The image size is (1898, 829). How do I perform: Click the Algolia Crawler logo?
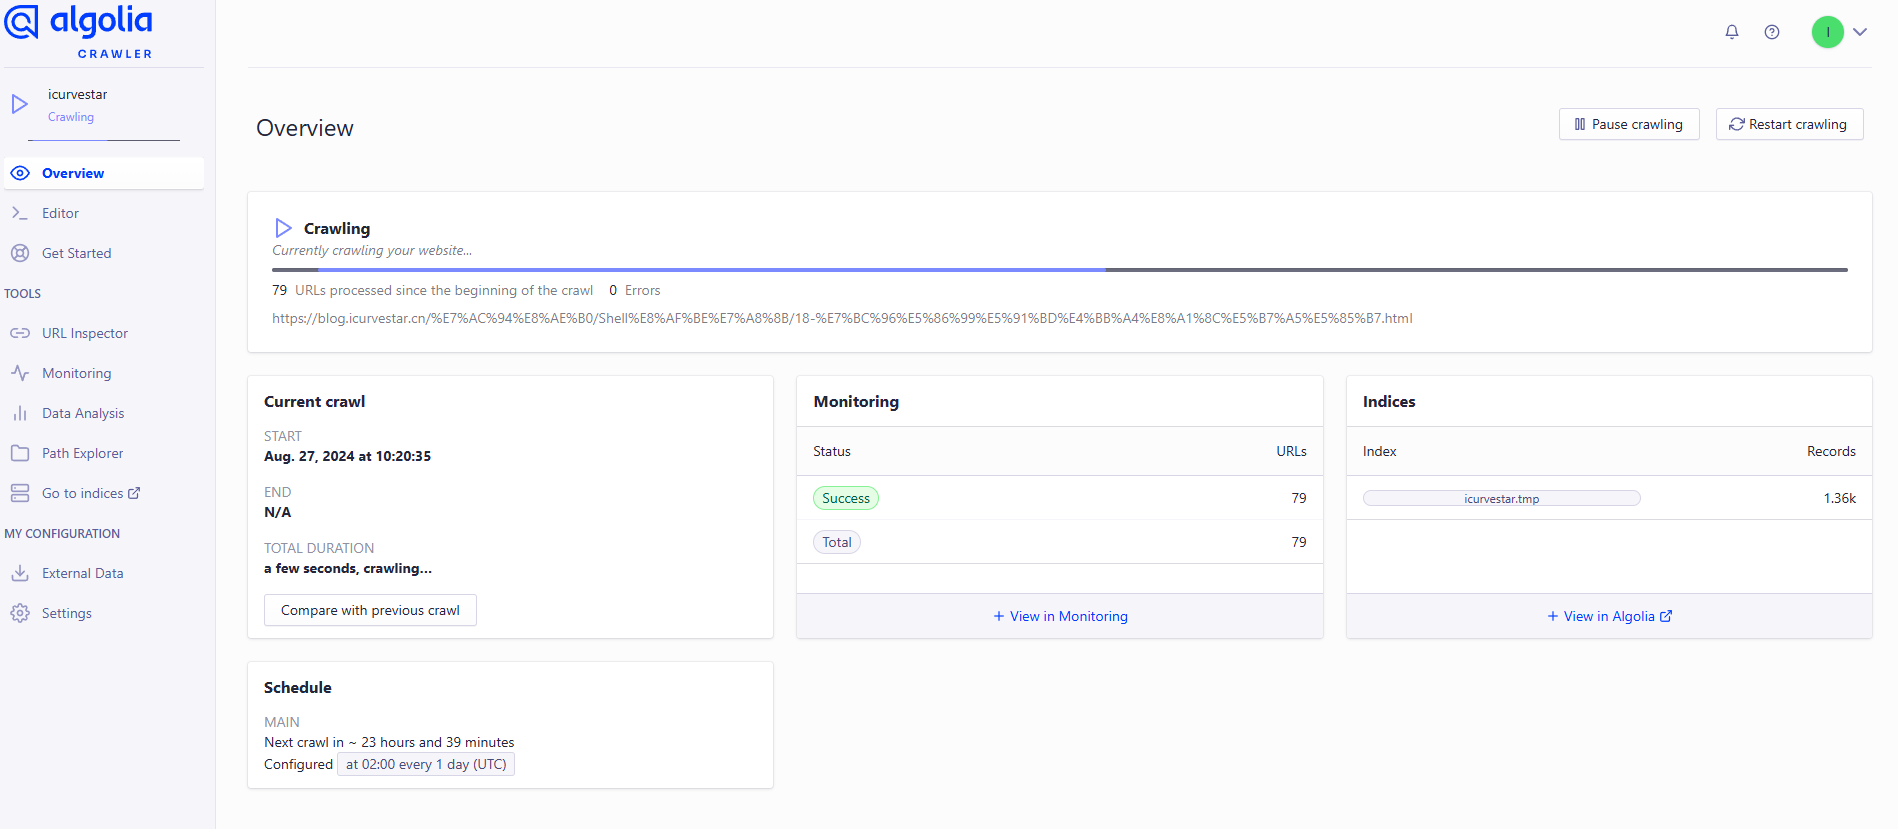[80, 31]
